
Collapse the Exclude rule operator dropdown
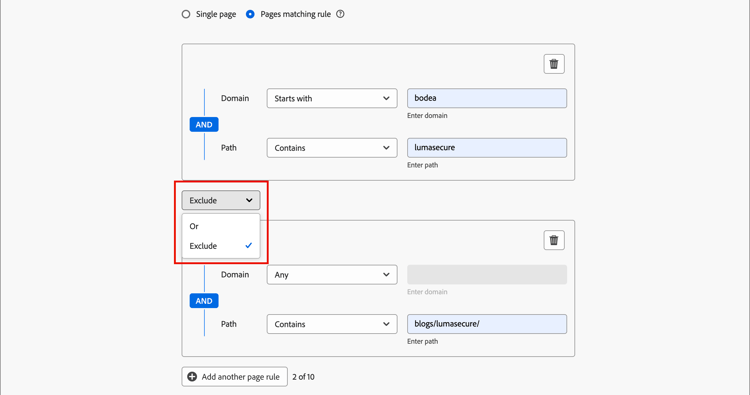pyautogui.click(x=221, y=200)
